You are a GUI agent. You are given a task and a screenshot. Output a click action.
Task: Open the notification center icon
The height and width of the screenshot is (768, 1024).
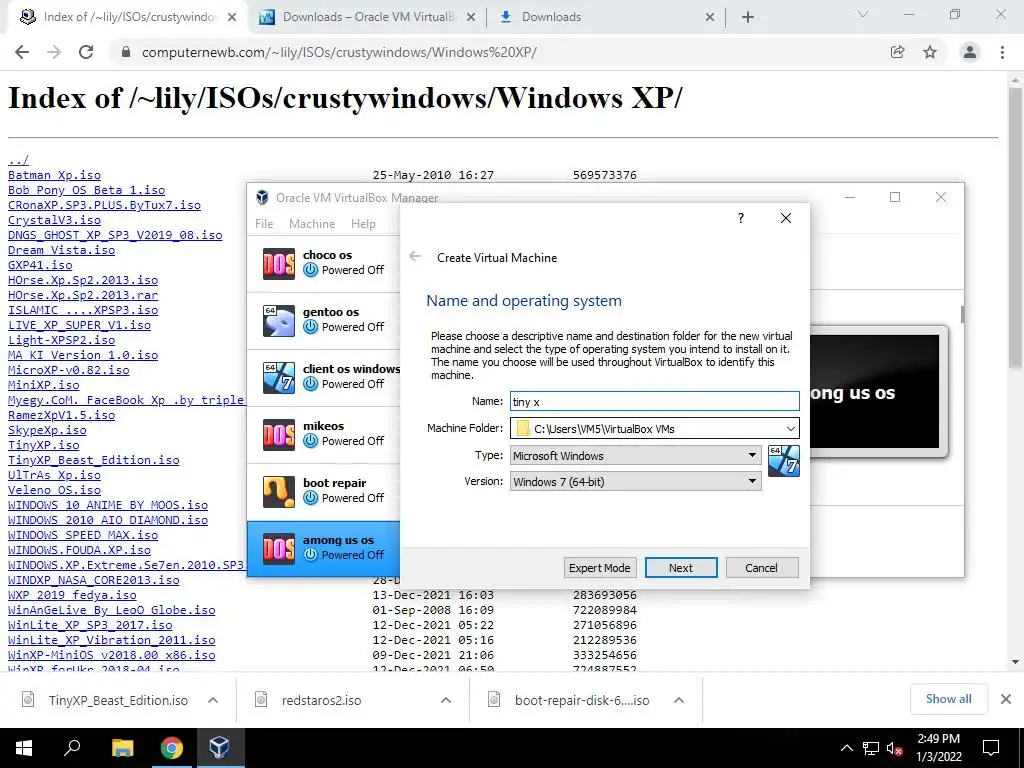click(x=991, y=748)
